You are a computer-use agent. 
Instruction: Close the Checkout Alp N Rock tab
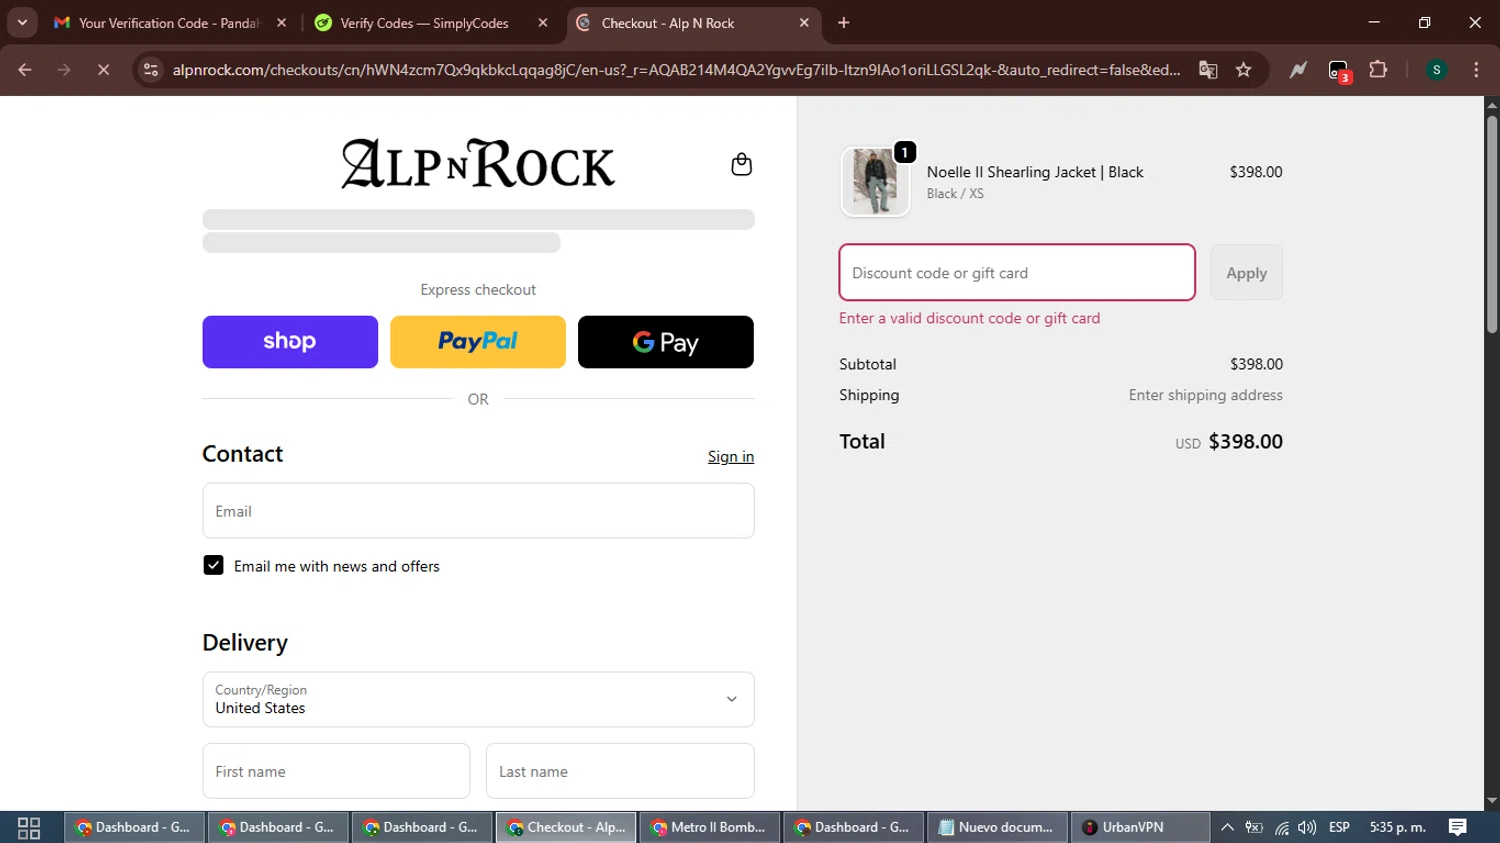tap(804, 23)
